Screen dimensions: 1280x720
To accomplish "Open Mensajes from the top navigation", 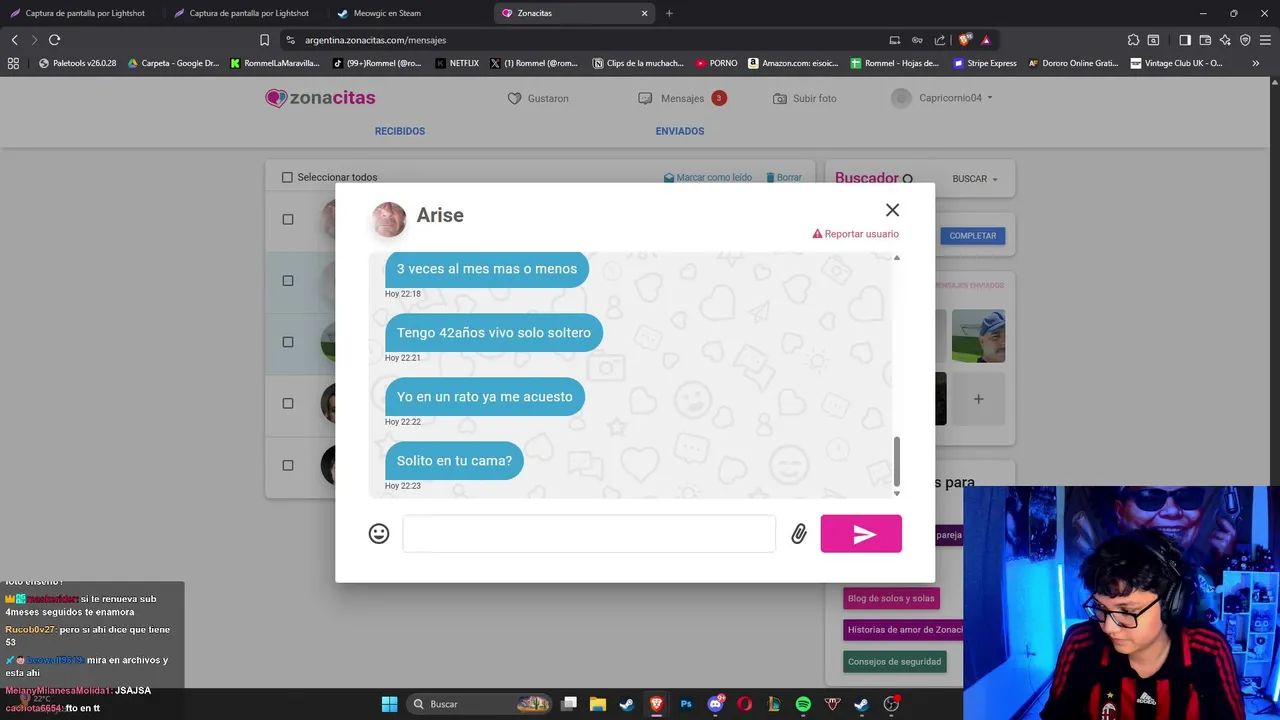I will tap(681, 98).
